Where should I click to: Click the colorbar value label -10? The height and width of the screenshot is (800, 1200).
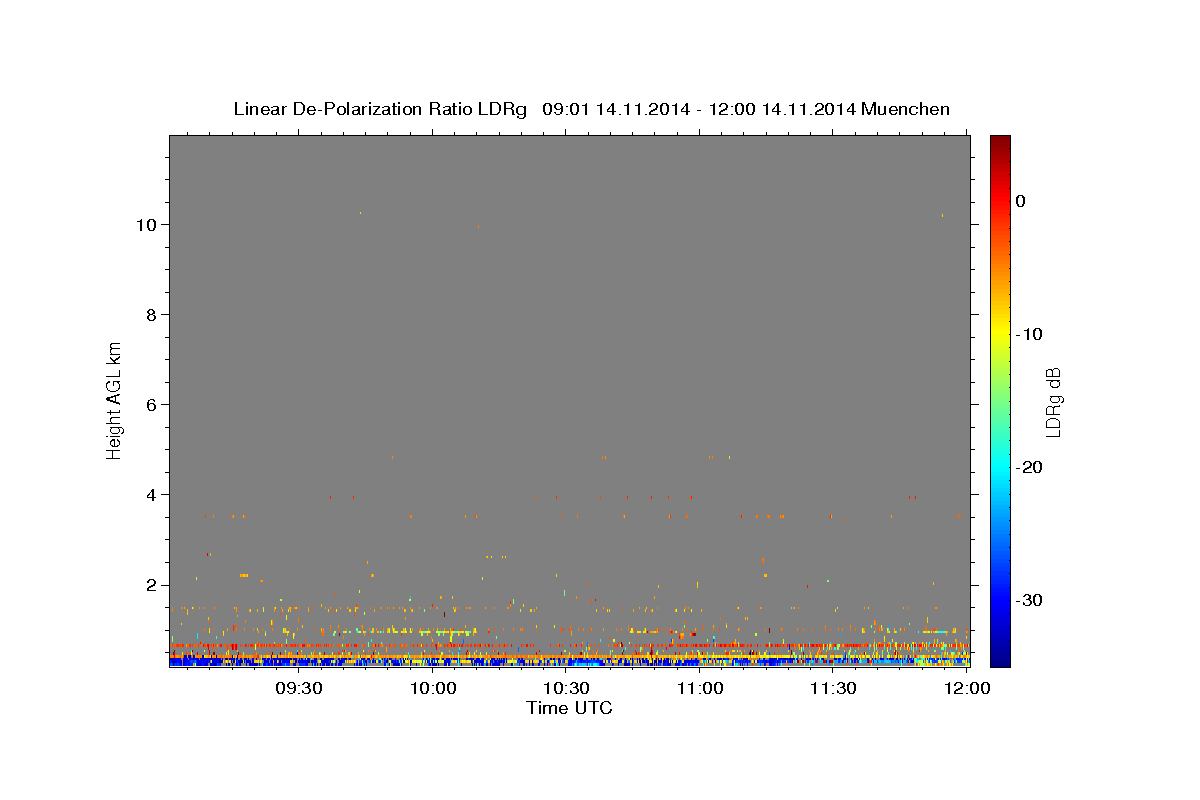pyautogui.click(x=1030, y=334)
